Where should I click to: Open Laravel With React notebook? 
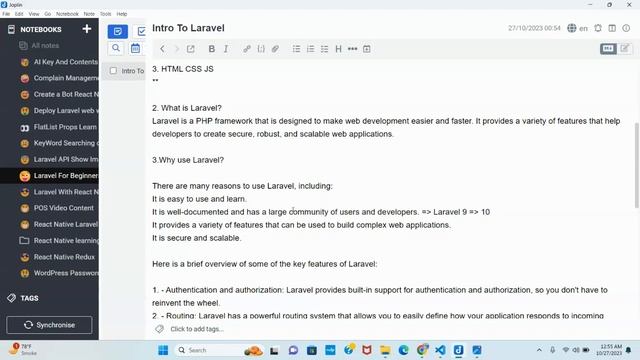point(49,192)
